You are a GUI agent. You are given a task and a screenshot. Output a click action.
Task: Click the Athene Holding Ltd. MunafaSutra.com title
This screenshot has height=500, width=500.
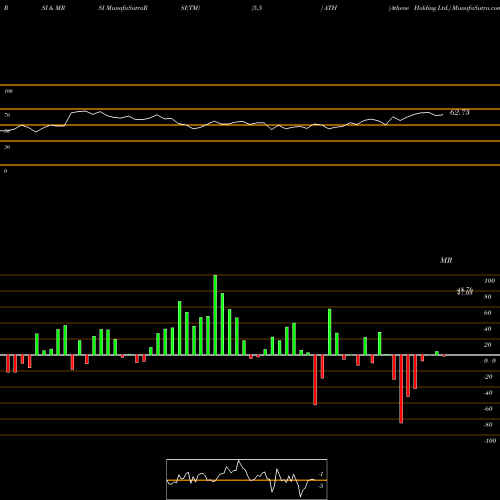click(444, 8)
